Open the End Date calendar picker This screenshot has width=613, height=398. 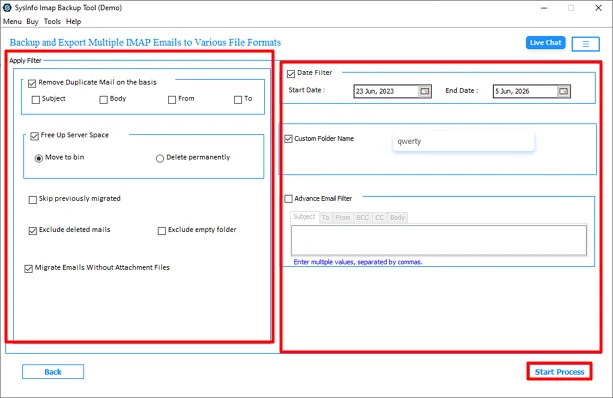[563, 91]
